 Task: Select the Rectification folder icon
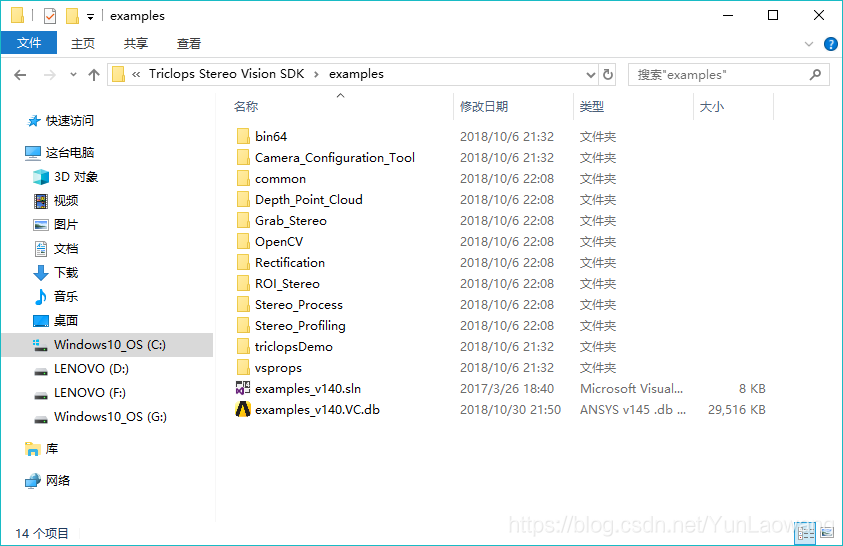coord(243,262)
